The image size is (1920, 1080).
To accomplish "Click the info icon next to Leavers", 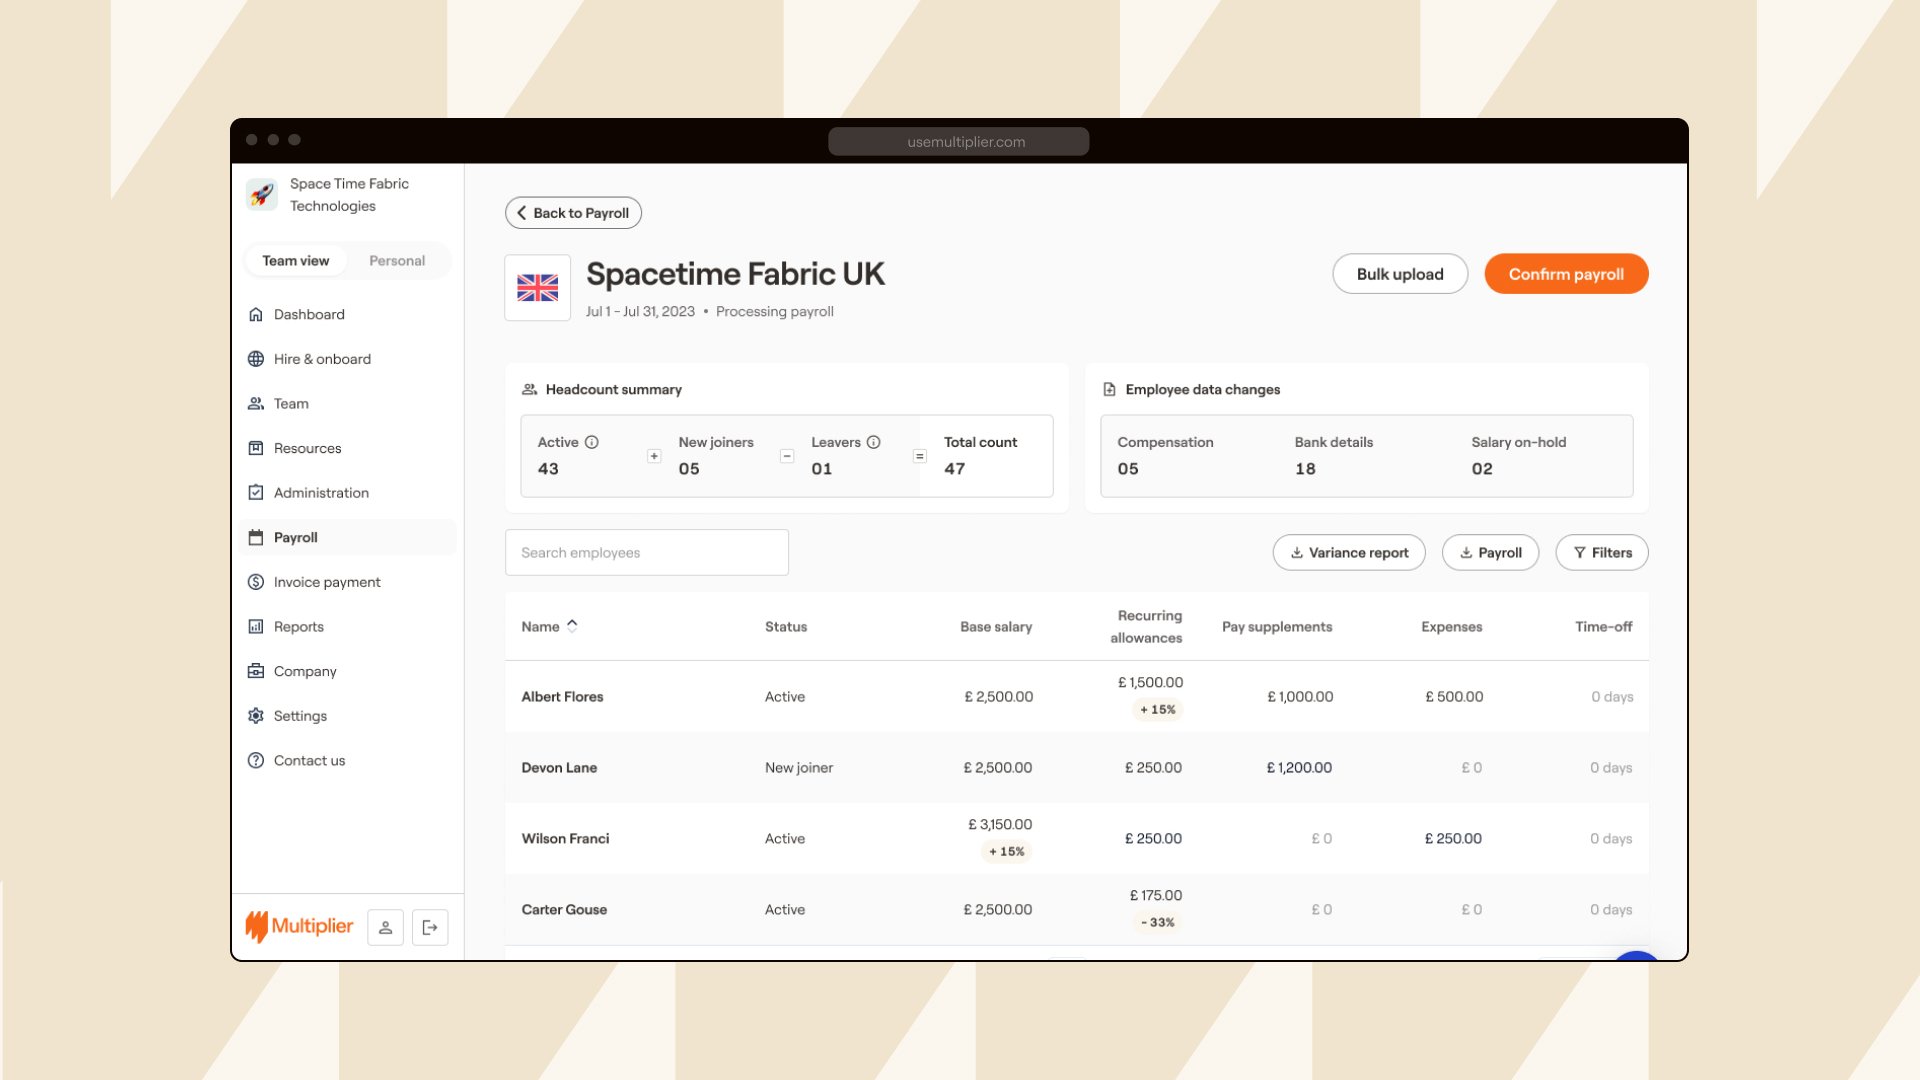I will click(874, 442).
